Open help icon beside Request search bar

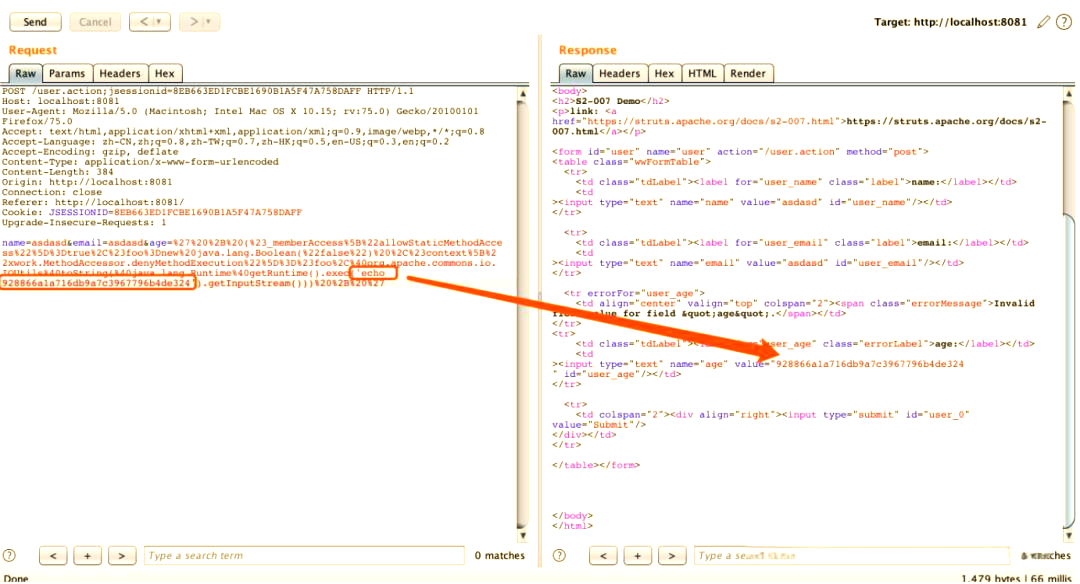coord(9,556)
